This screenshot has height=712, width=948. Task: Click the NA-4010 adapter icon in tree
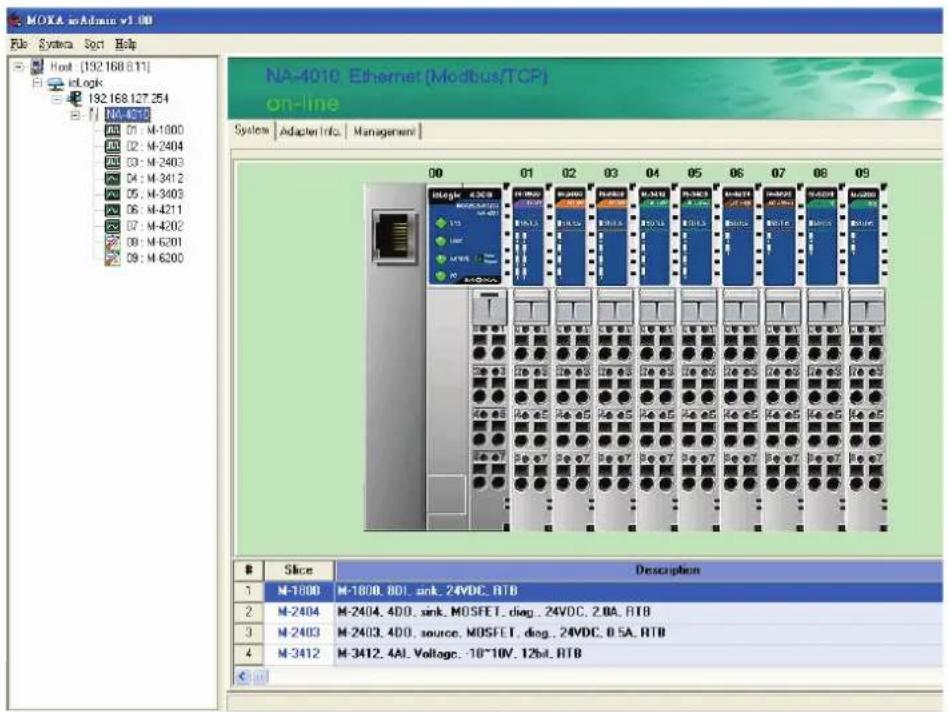coord(93,114)
